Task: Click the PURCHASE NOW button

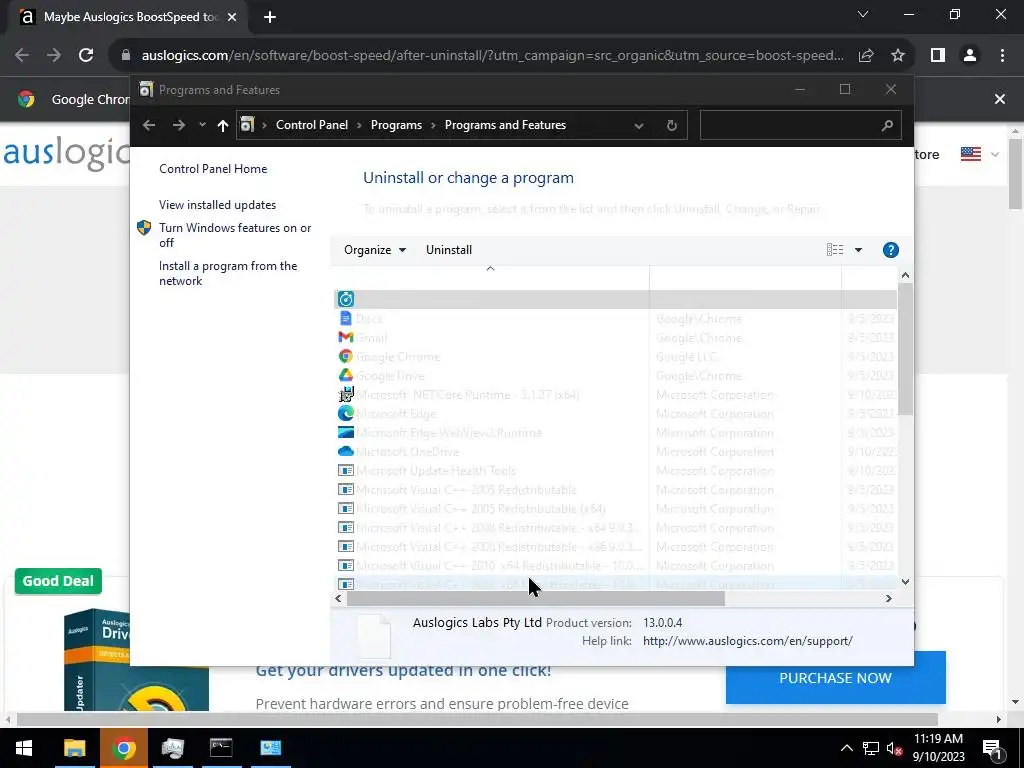Action: (x=835, y=677)
